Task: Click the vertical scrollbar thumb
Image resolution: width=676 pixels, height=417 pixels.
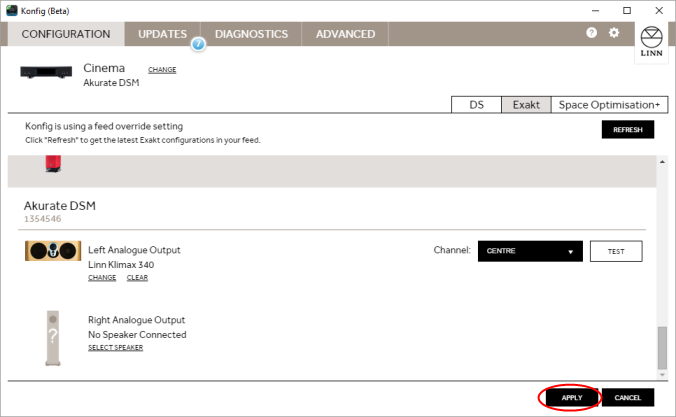Action: coord(662,348)
